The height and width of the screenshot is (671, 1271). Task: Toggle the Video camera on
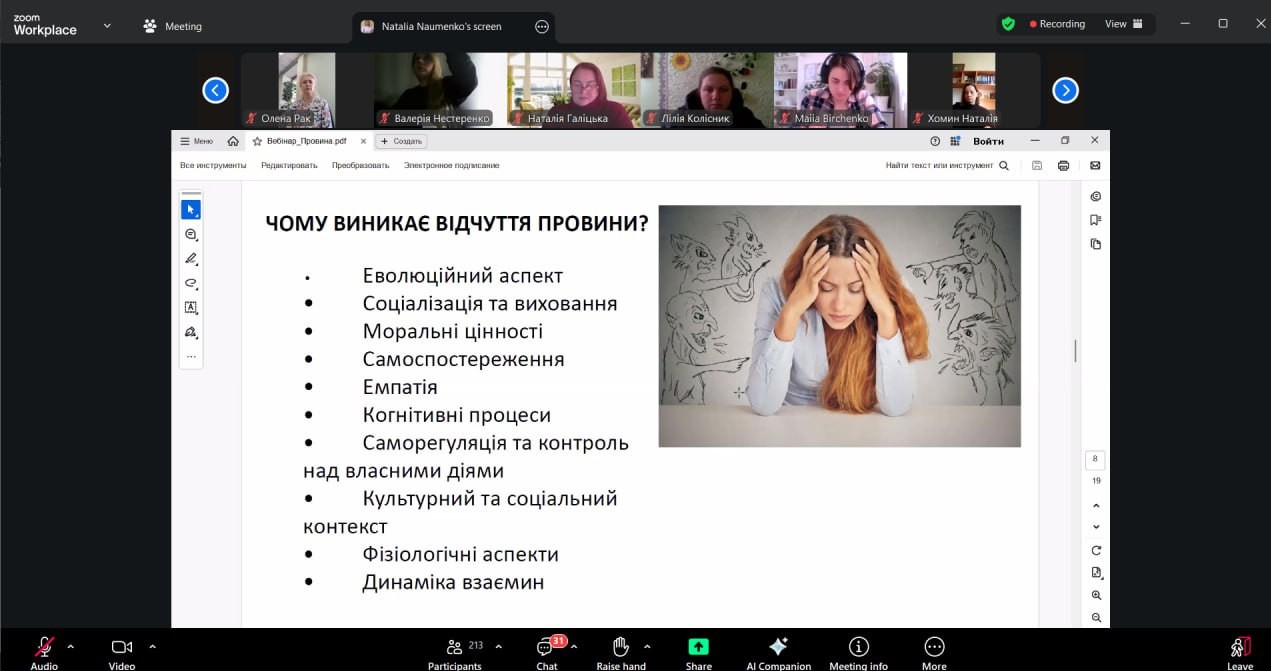coord(122,648)
